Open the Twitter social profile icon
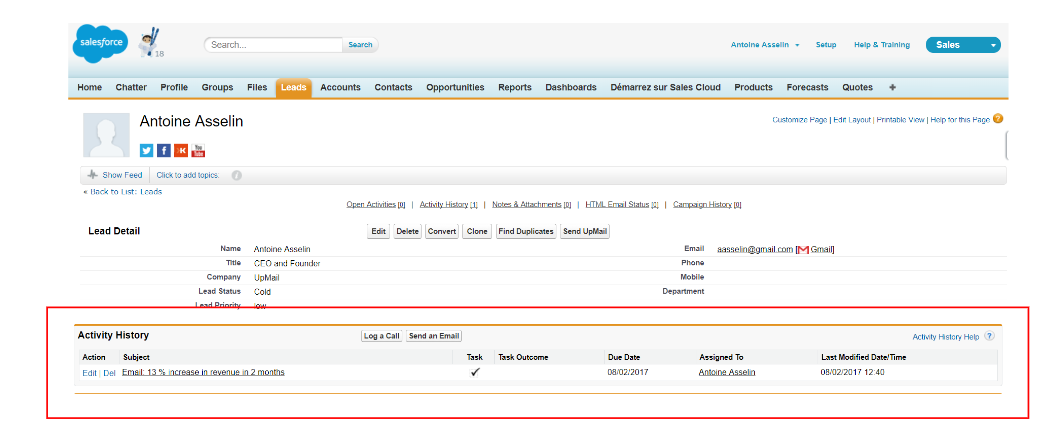This screenshot has height=448, width=1061. pos(147,150)
